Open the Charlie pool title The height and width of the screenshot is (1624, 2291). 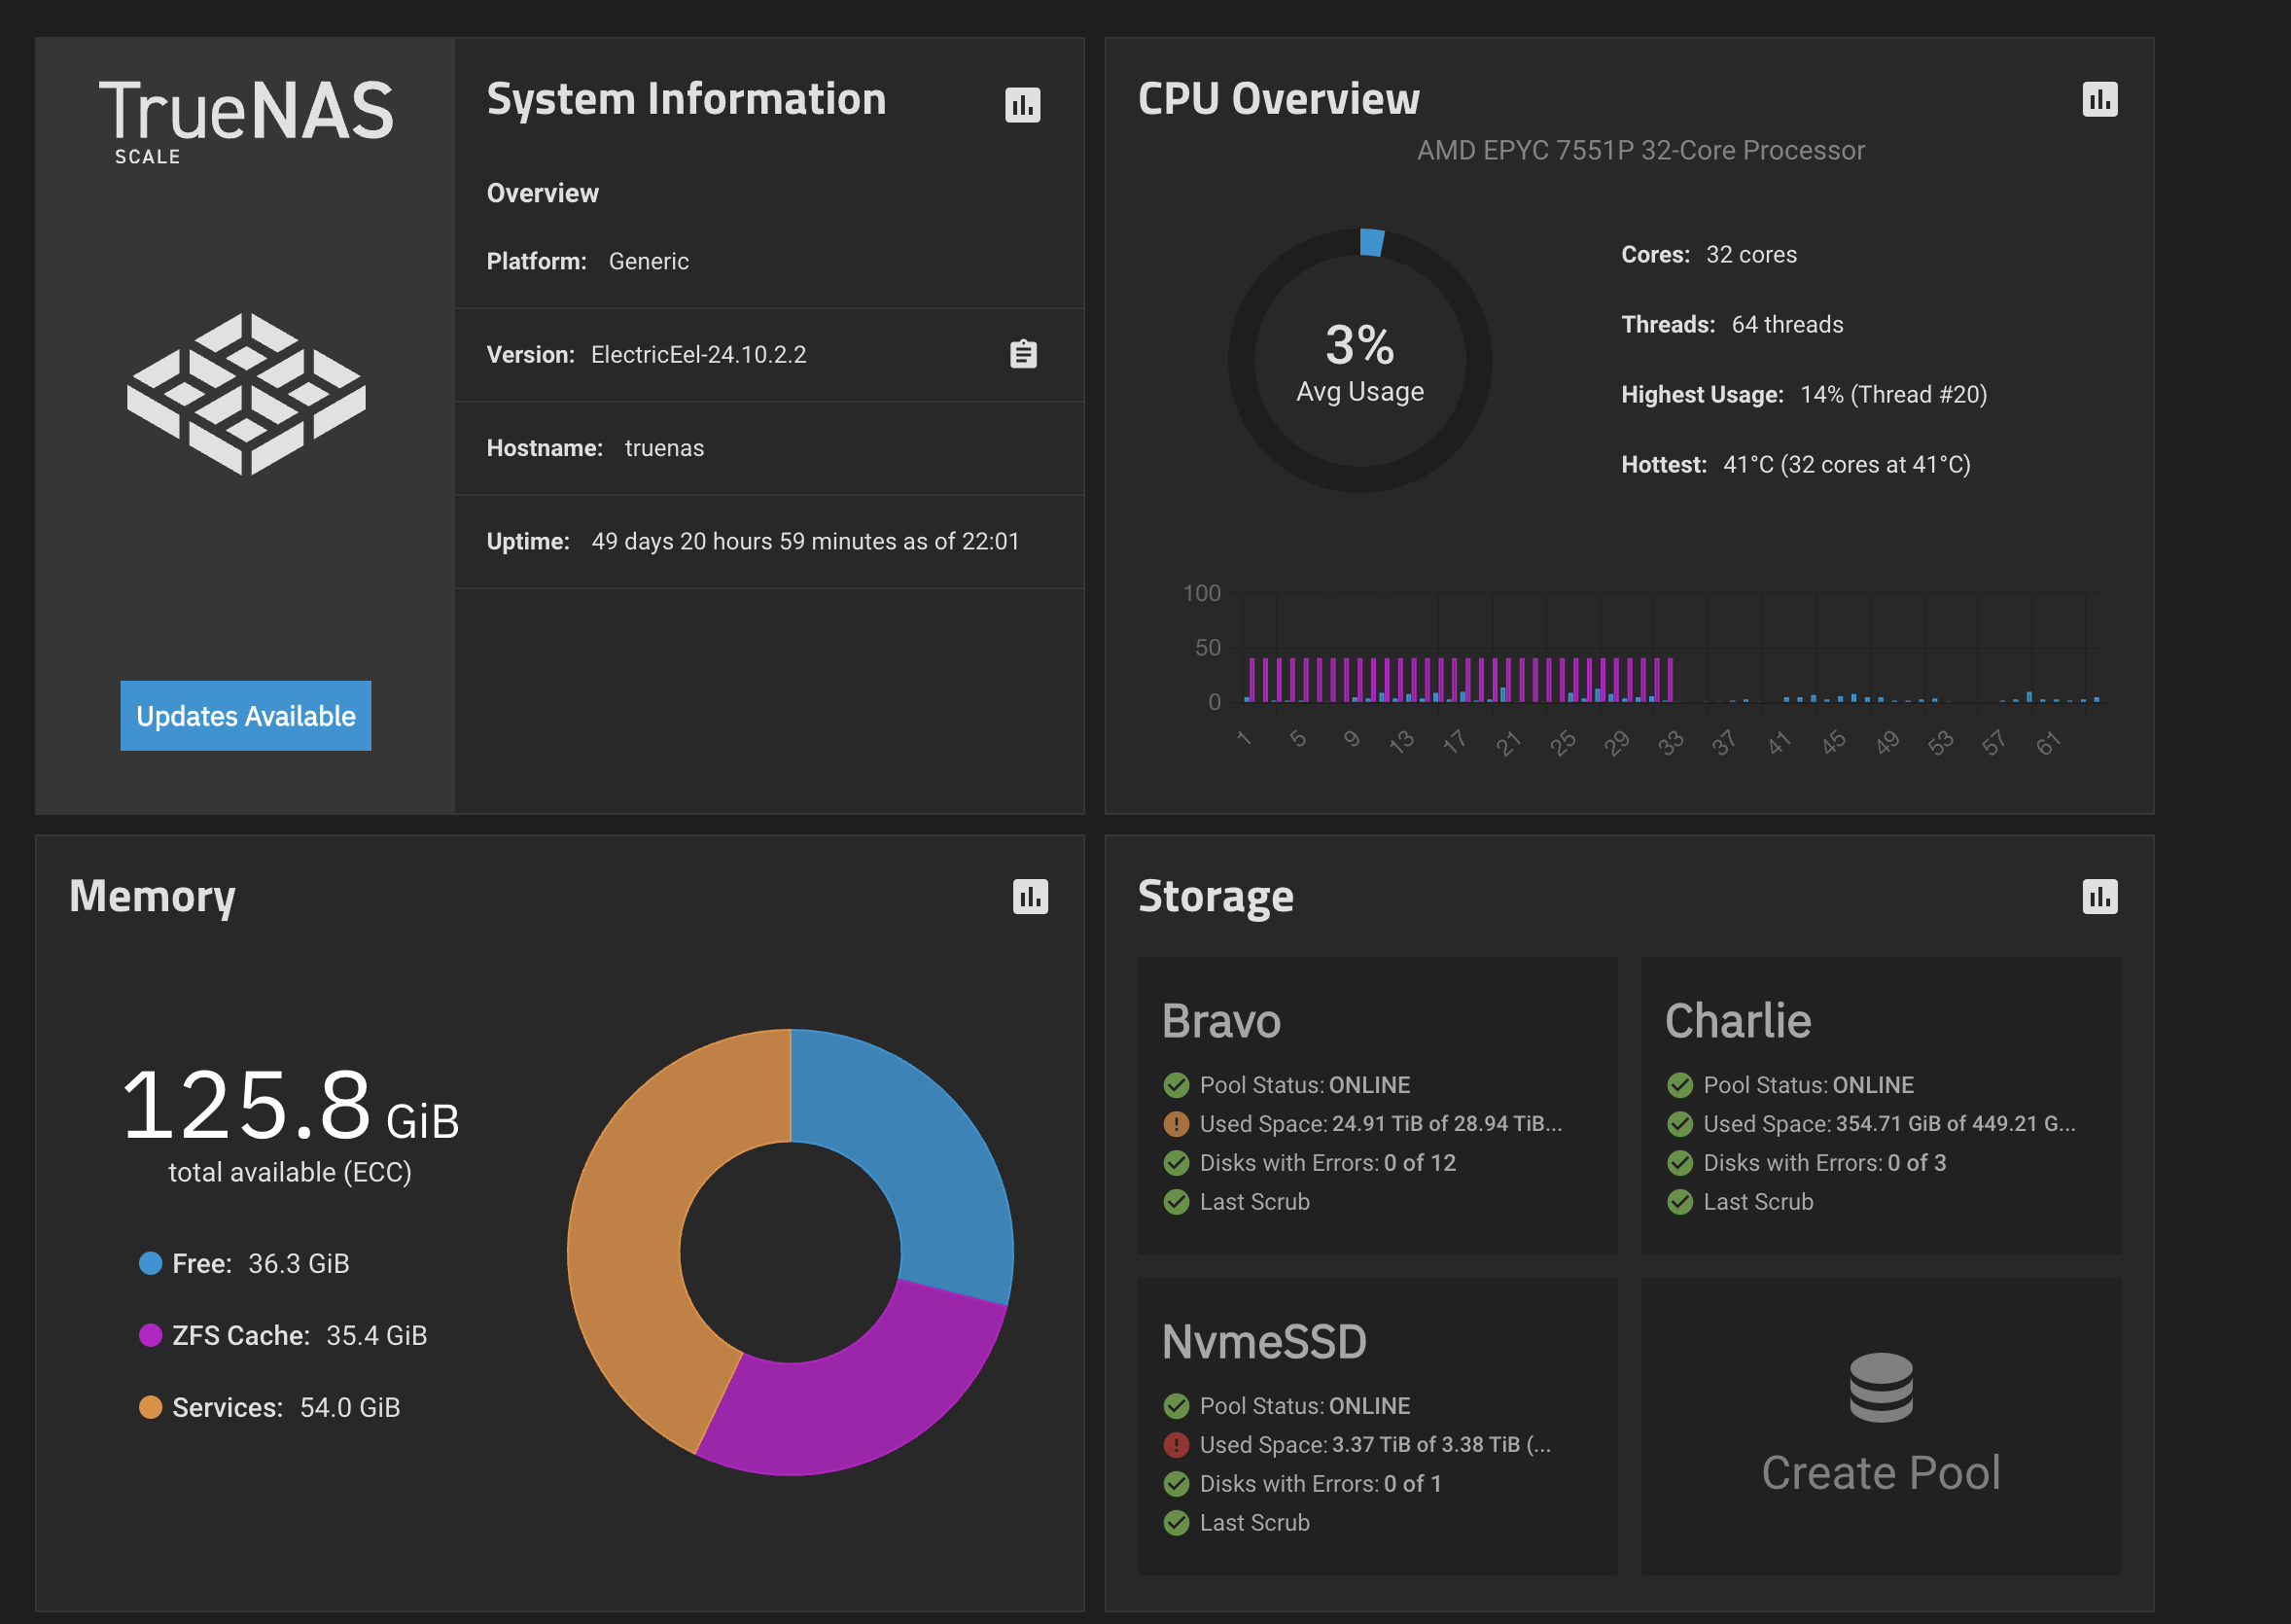(1738, 1021)
